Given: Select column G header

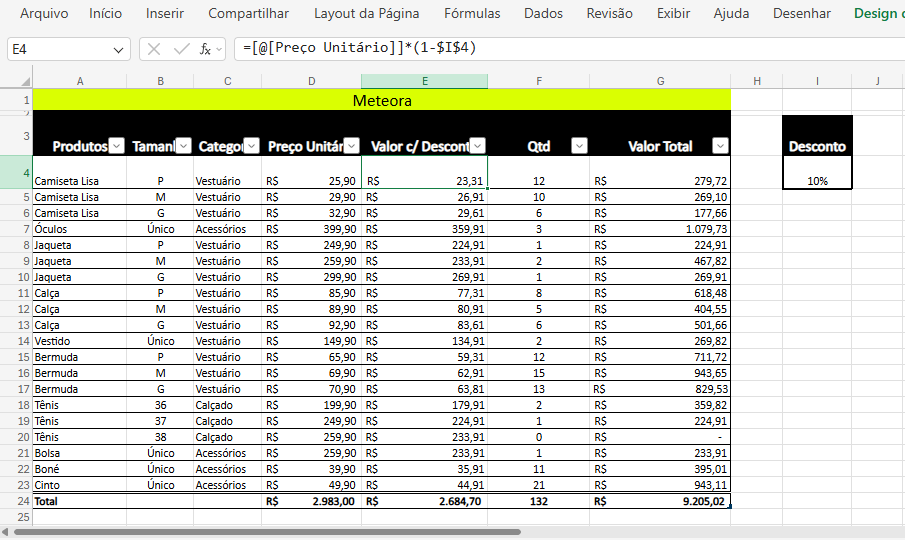Looking at the screenshot, I should (660, 81).
